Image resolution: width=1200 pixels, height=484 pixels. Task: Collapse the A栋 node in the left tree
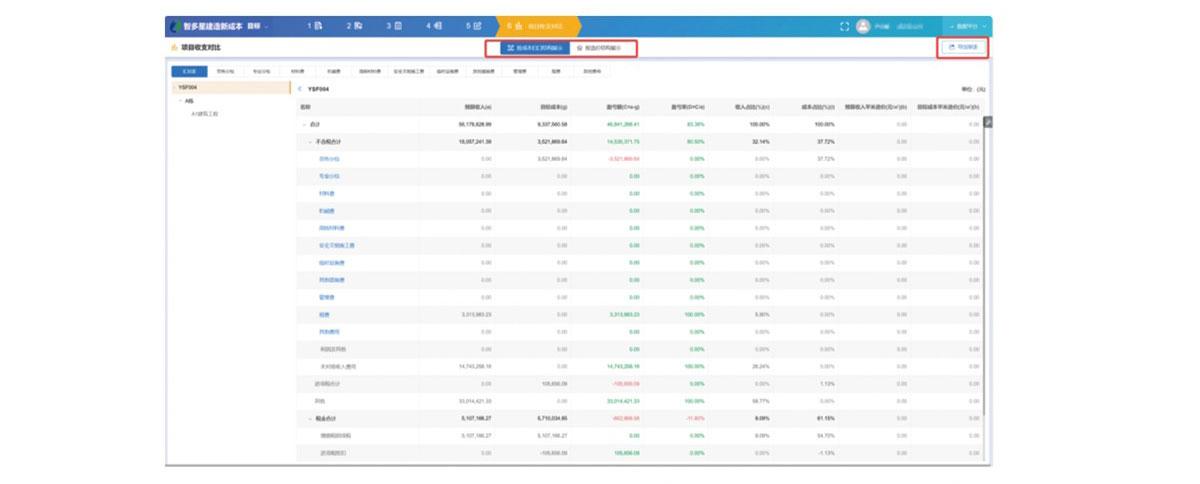click(x=180, y=101)
